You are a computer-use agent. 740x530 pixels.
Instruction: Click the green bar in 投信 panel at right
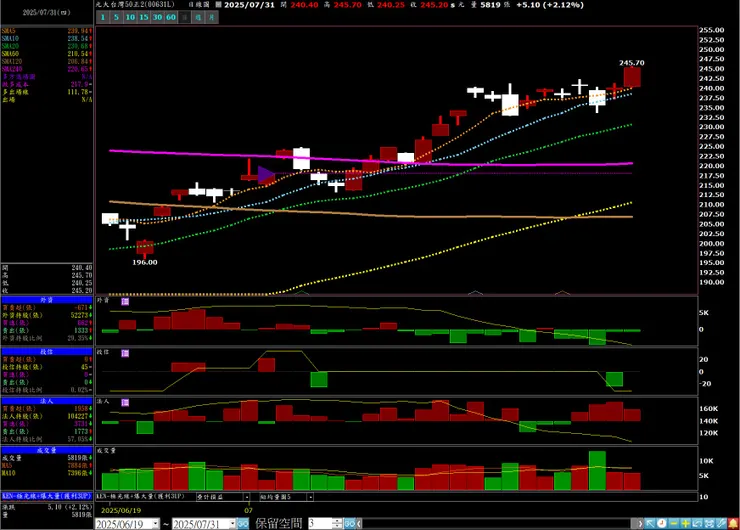pyautogui.click(x=614, y=379)
